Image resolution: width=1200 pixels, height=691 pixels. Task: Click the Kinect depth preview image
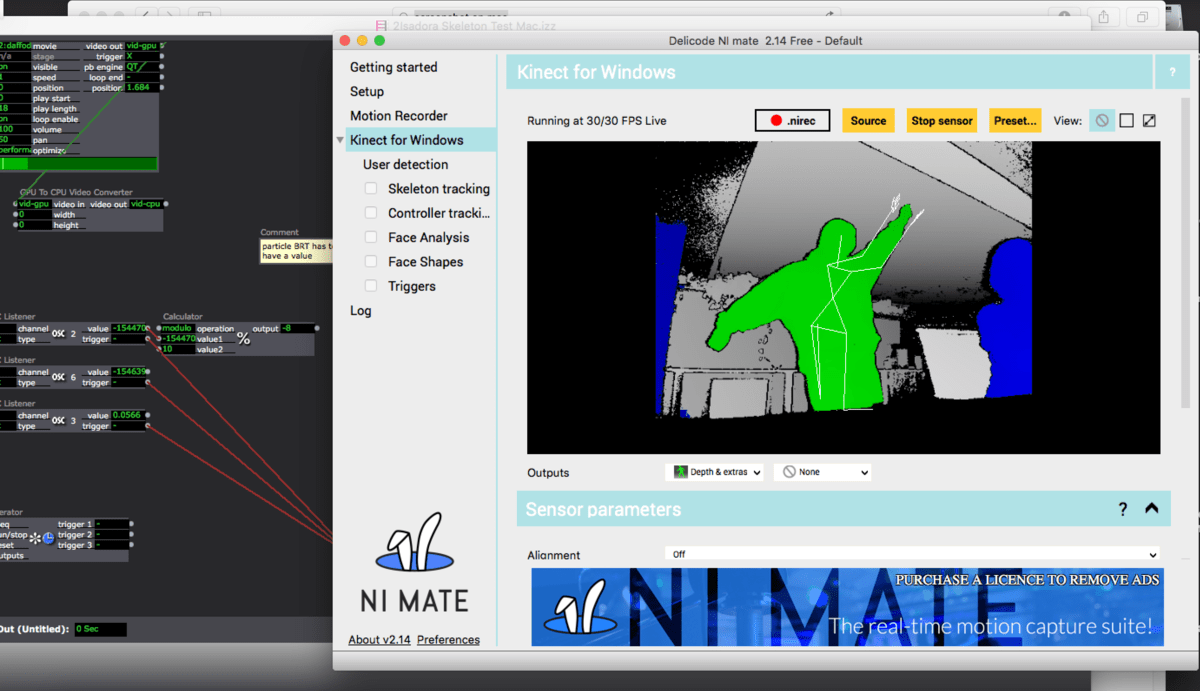[843, 297]
